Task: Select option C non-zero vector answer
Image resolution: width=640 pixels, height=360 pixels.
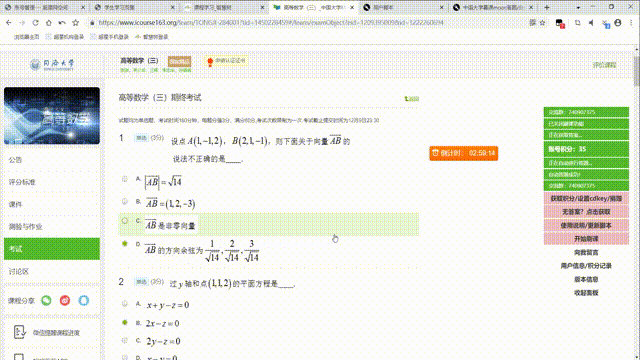Action: [x=125, y=221]
